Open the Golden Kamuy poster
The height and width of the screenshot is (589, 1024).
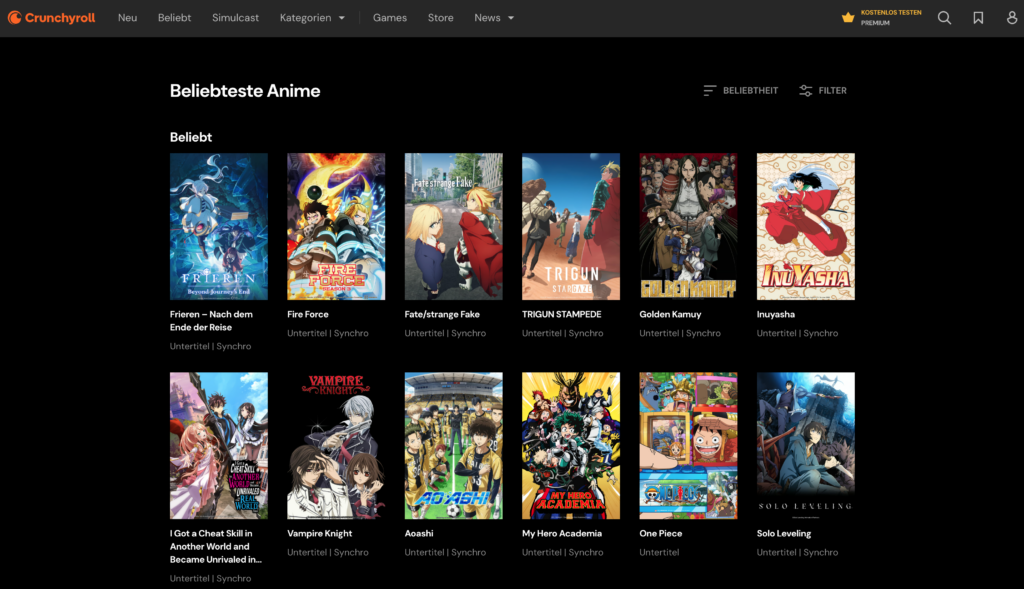coord(688,227)
